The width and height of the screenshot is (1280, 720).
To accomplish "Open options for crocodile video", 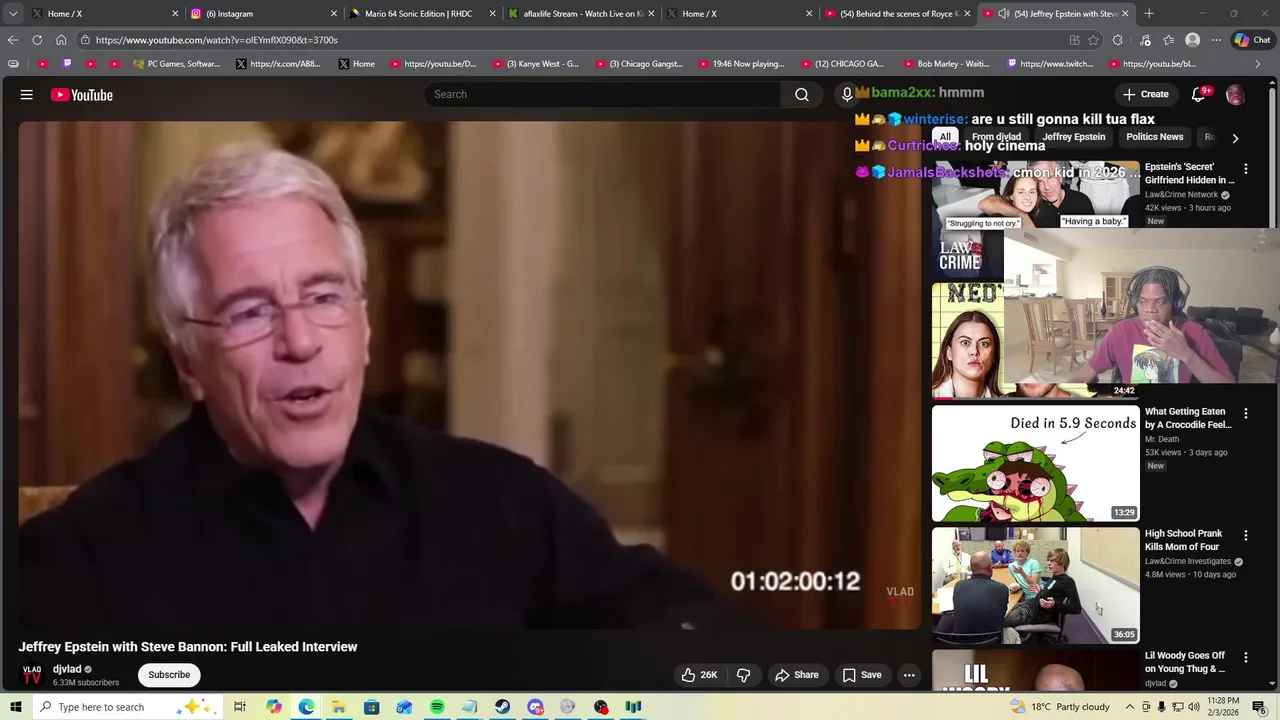I will click(x=1246, y=413).
